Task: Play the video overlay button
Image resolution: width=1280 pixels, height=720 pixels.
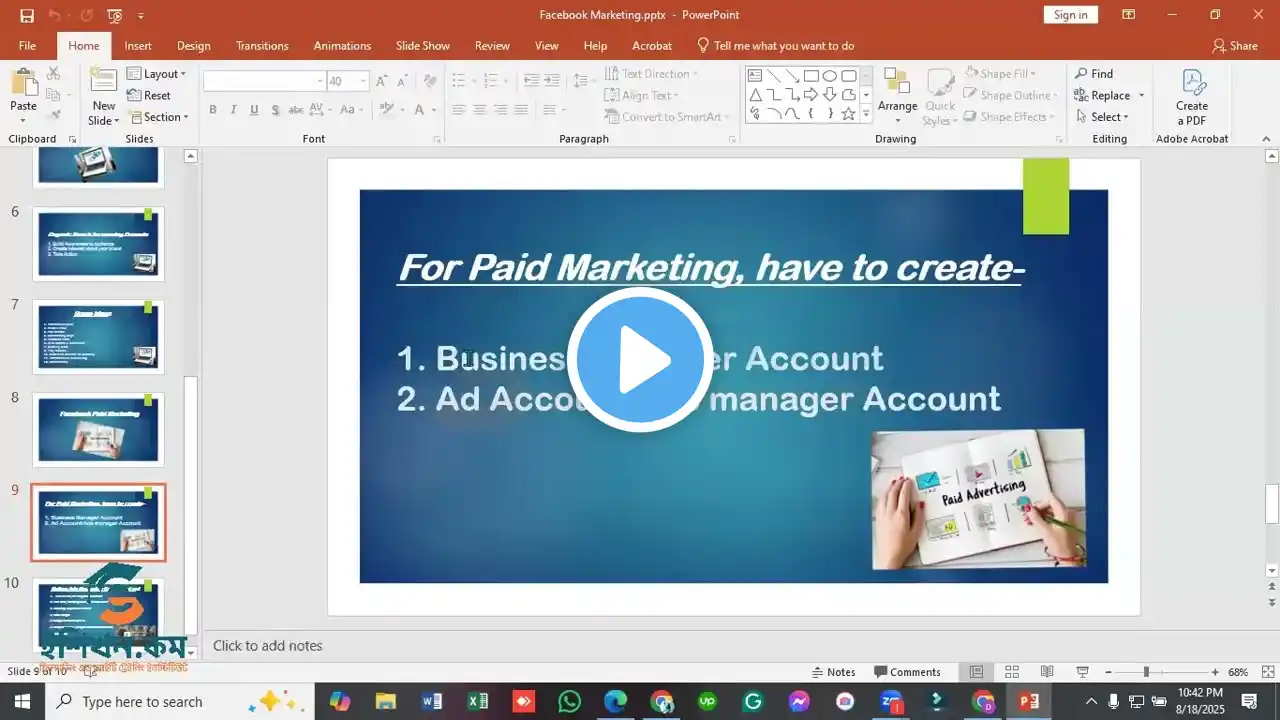Action: tap(640, 360)
